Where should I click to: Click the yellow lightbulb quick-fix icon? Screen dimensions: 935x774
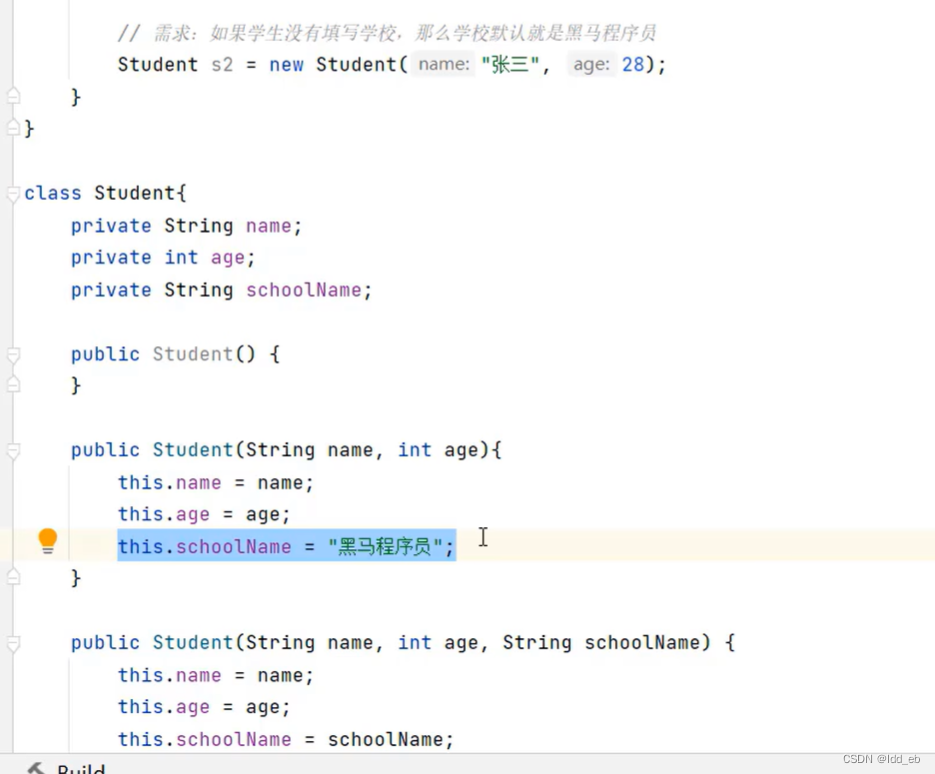click(48, 540)
